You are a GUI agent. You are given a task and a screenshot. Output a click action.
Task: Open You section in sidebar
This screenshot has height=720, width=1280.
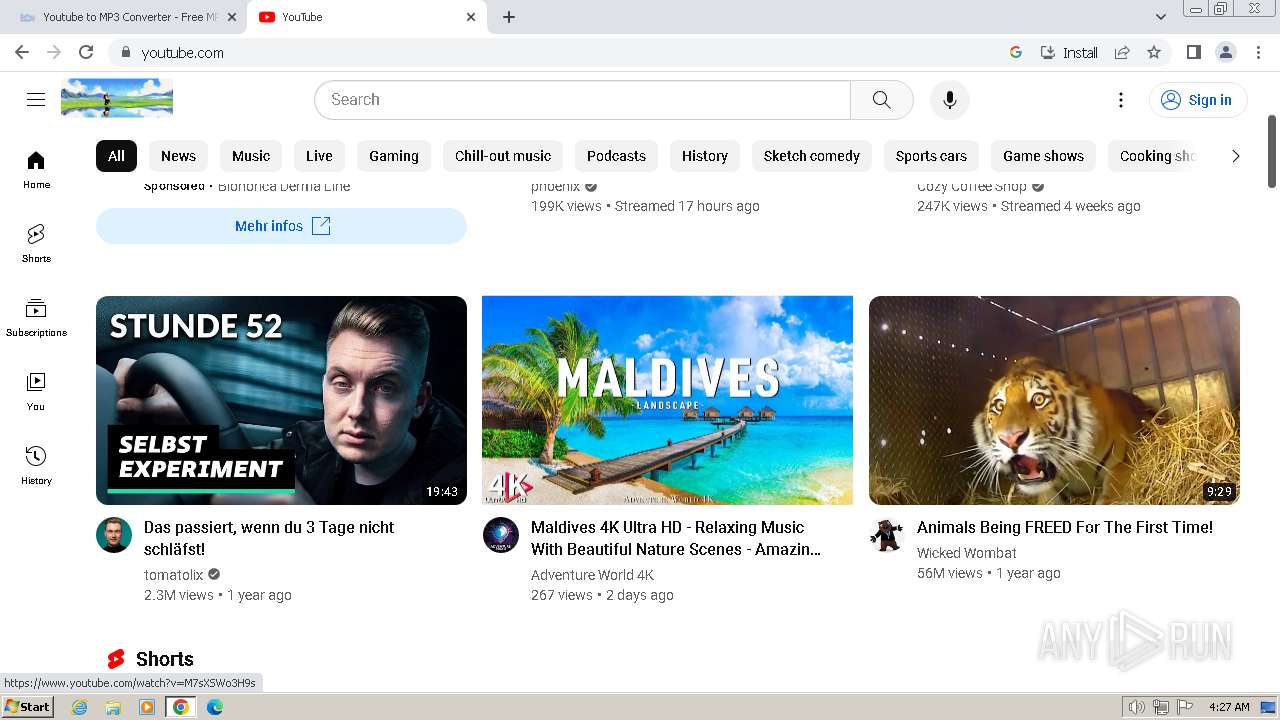(x=36, y=392)
